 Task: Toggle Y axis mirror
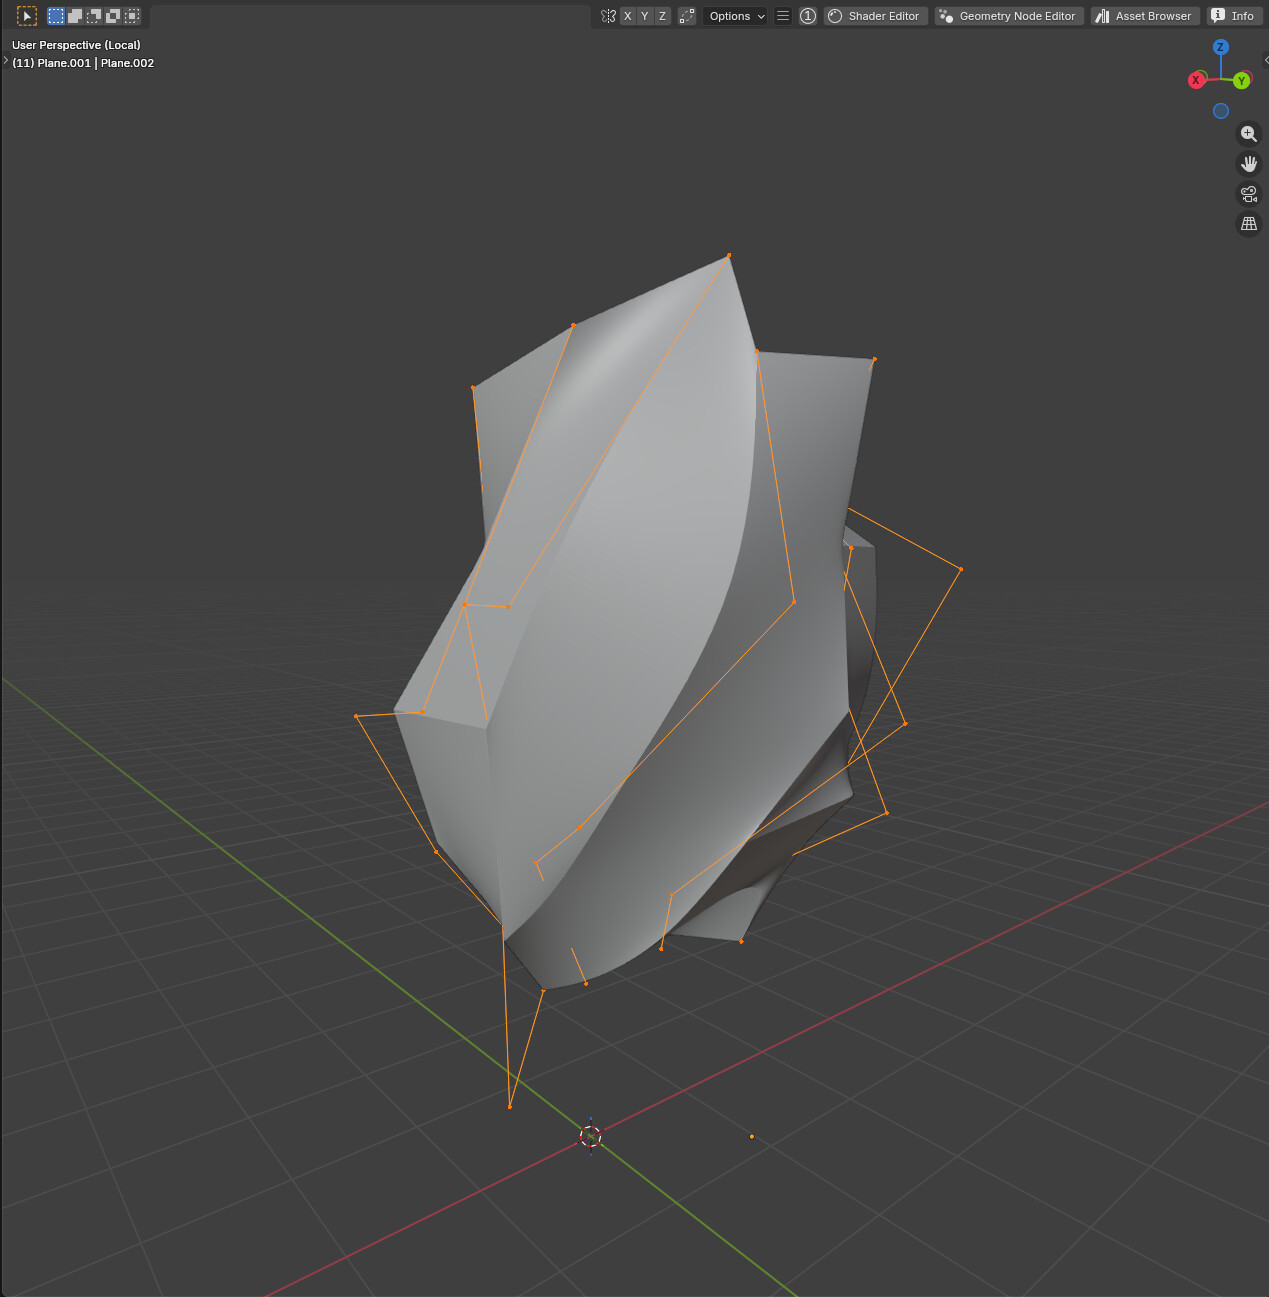[x=645, y=16]
